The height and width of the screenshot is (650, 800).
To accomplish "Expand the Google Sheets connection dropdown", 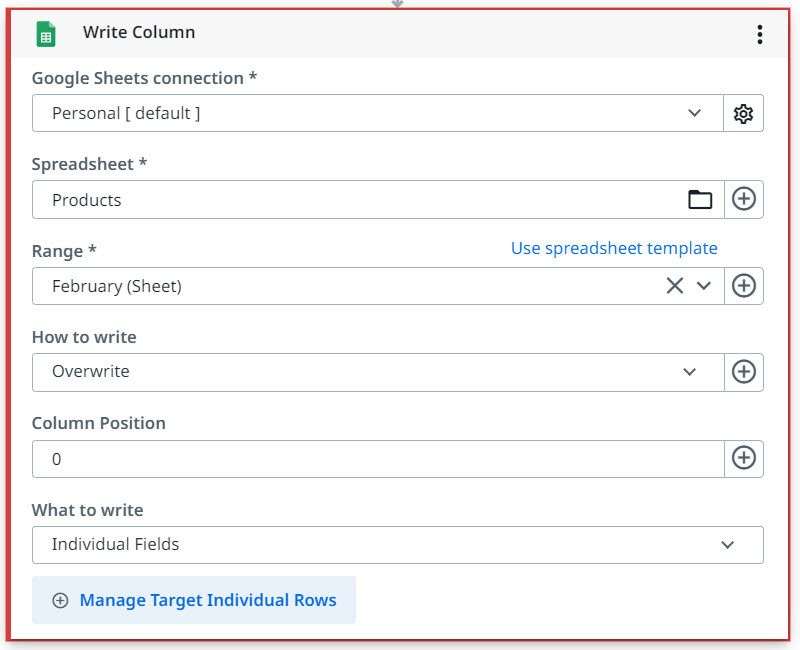I will click(695, 114).
